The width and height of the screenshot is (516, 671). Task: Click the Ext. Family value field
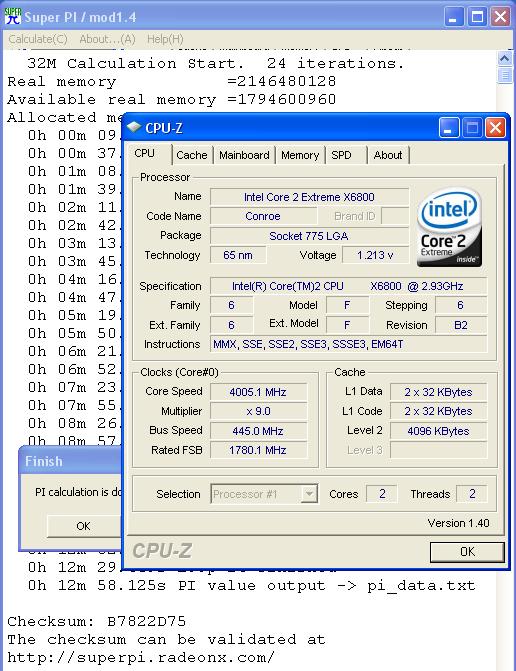click(x=231, y=325)
